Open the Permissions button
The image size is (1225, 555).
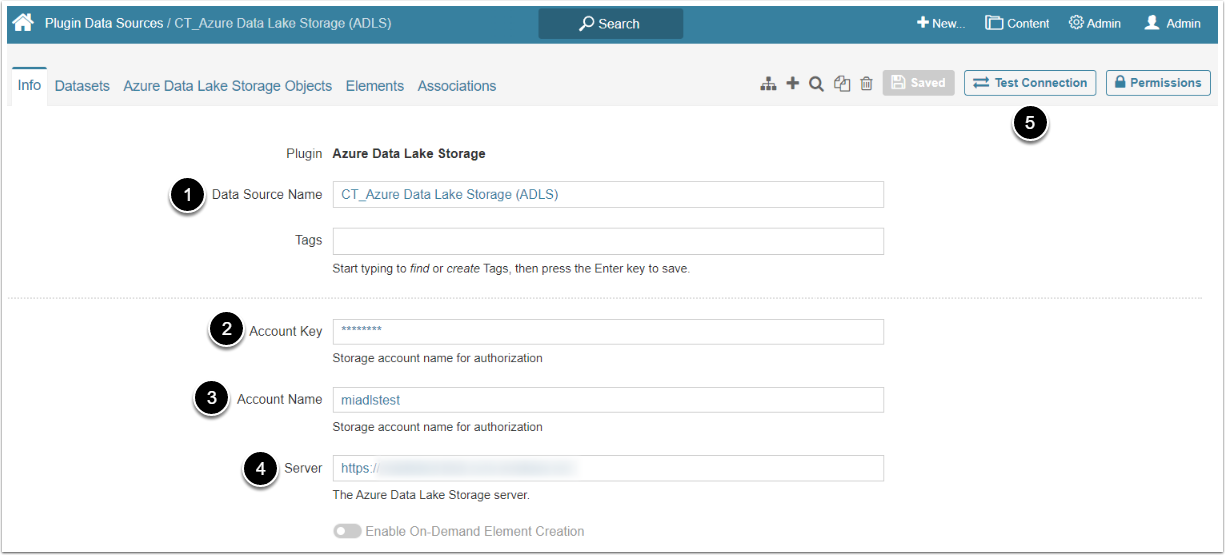(x=1158, y=83)
